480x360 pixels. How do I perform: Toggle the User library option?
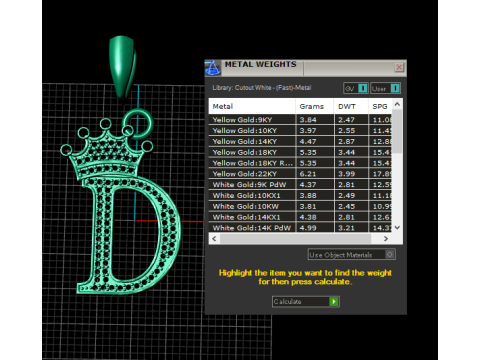point(386,88)
